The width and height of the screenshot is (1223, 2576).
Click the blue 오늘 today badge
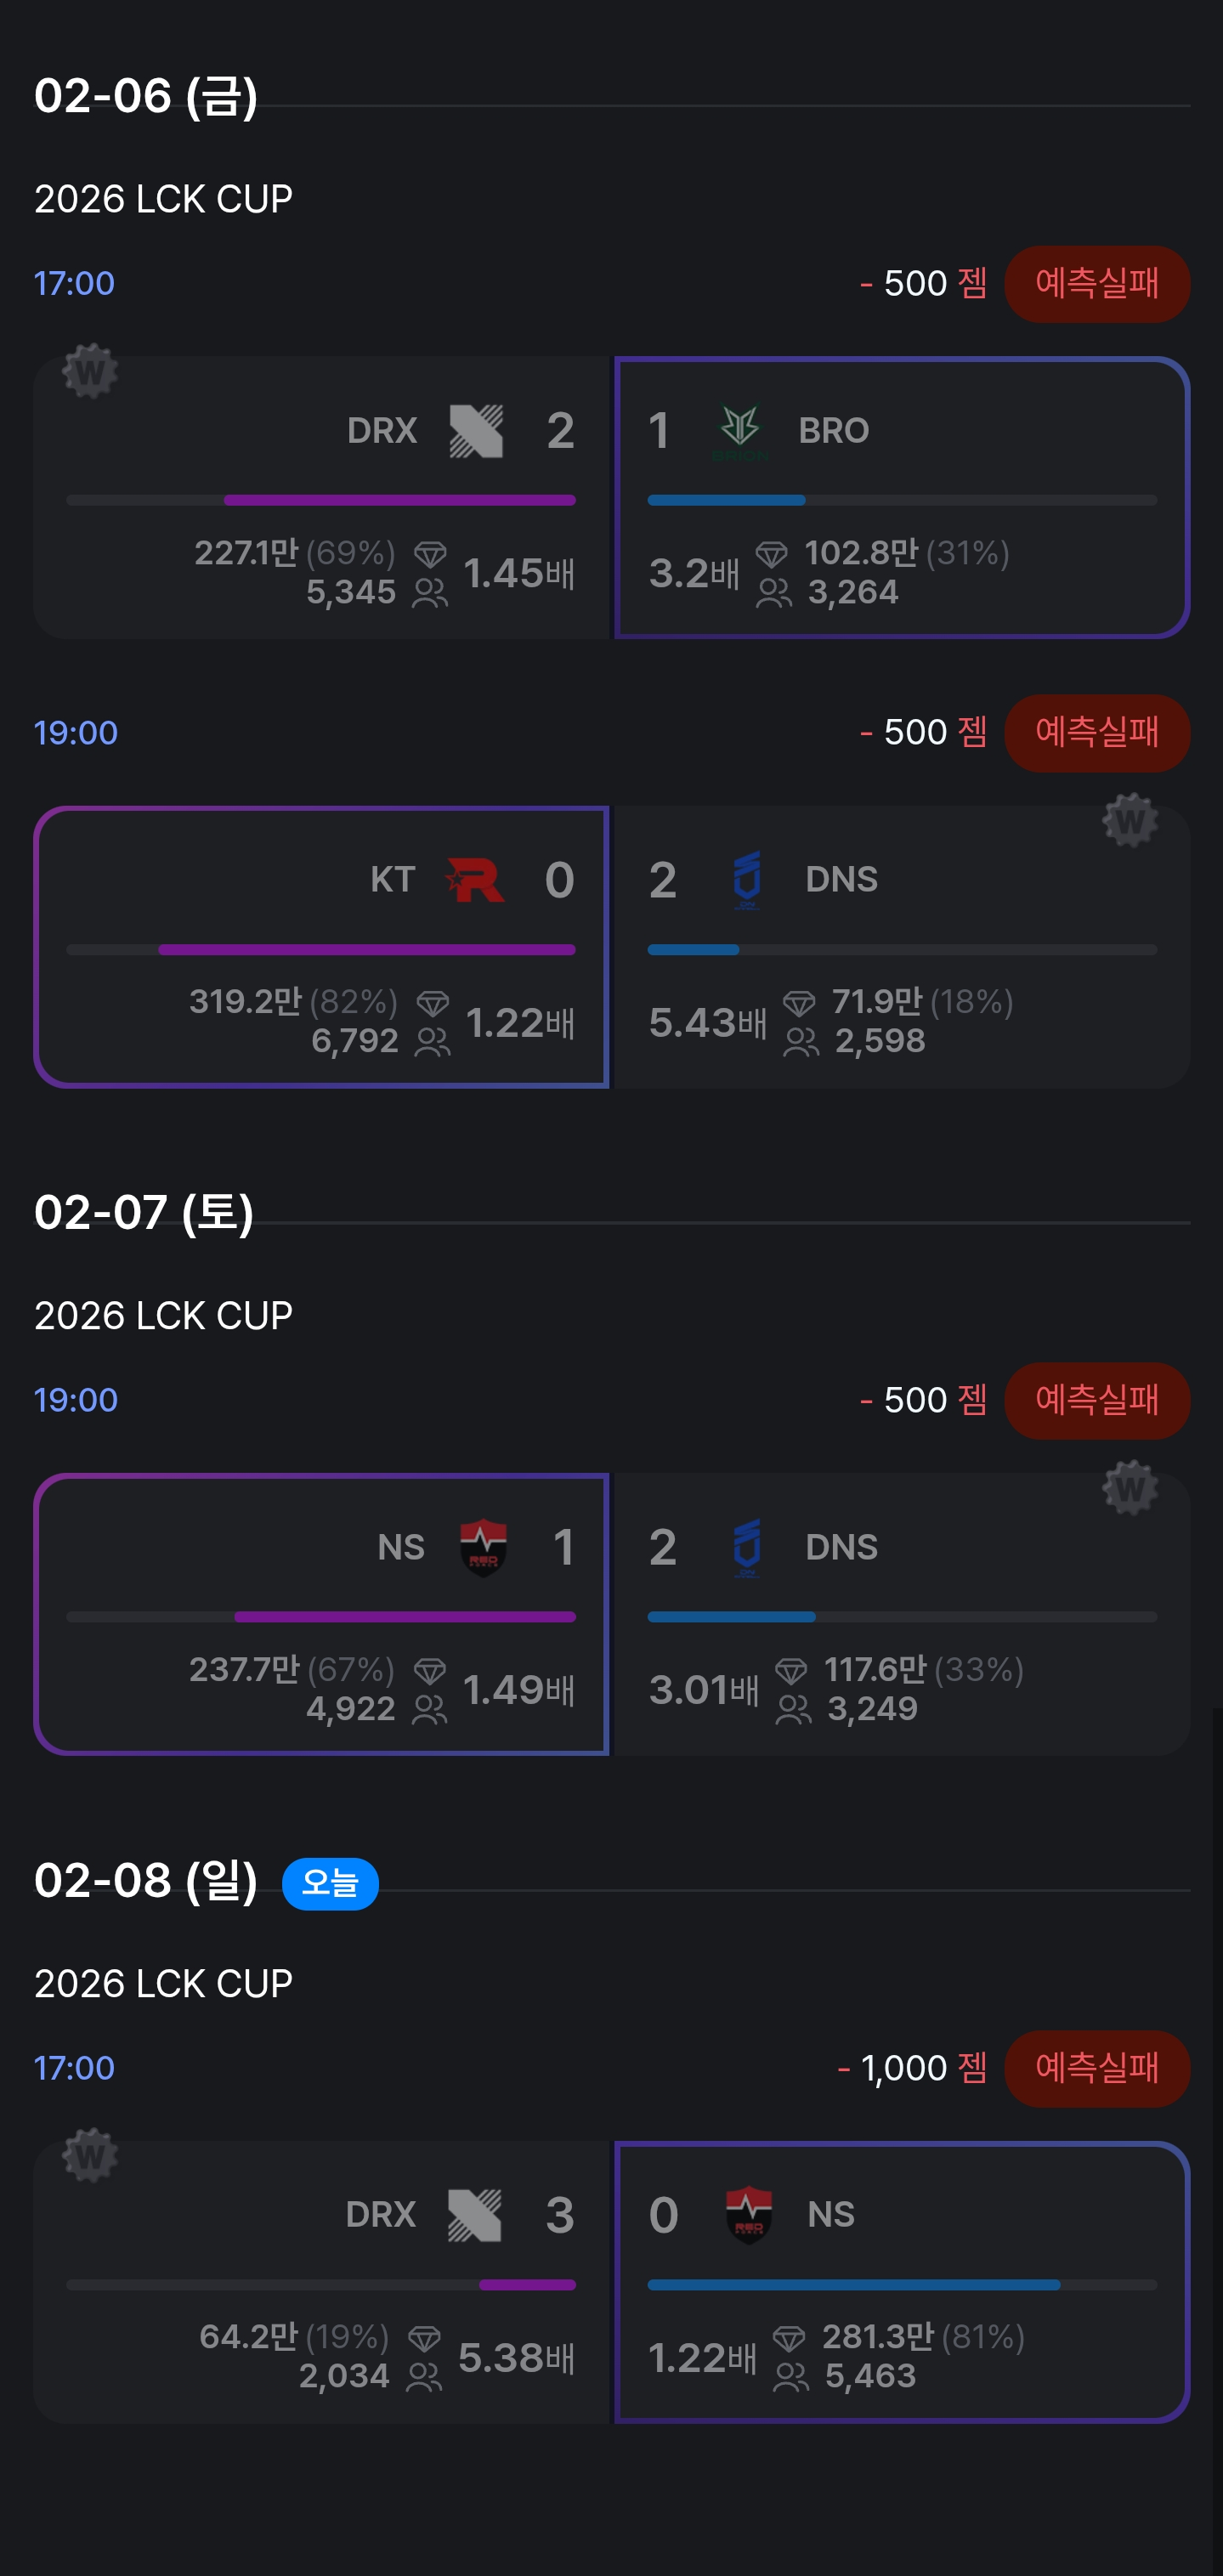point(330,1883)
